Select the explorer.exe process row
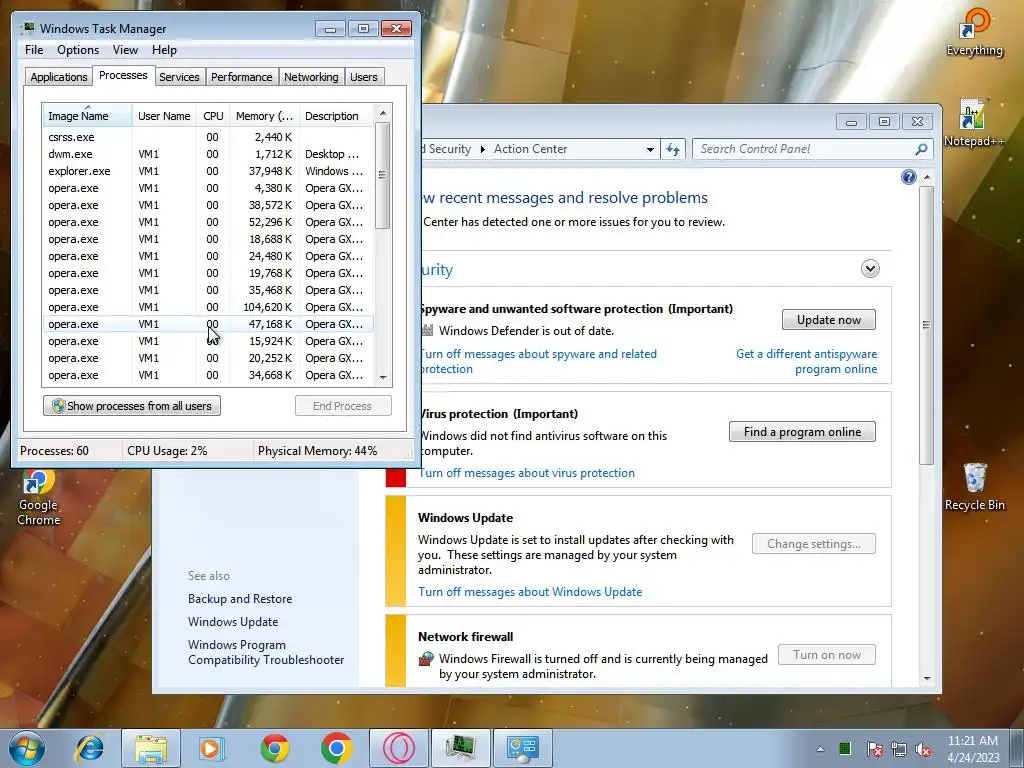The width and height of the screenshot is (1024, 768). (x=208, y=171)
